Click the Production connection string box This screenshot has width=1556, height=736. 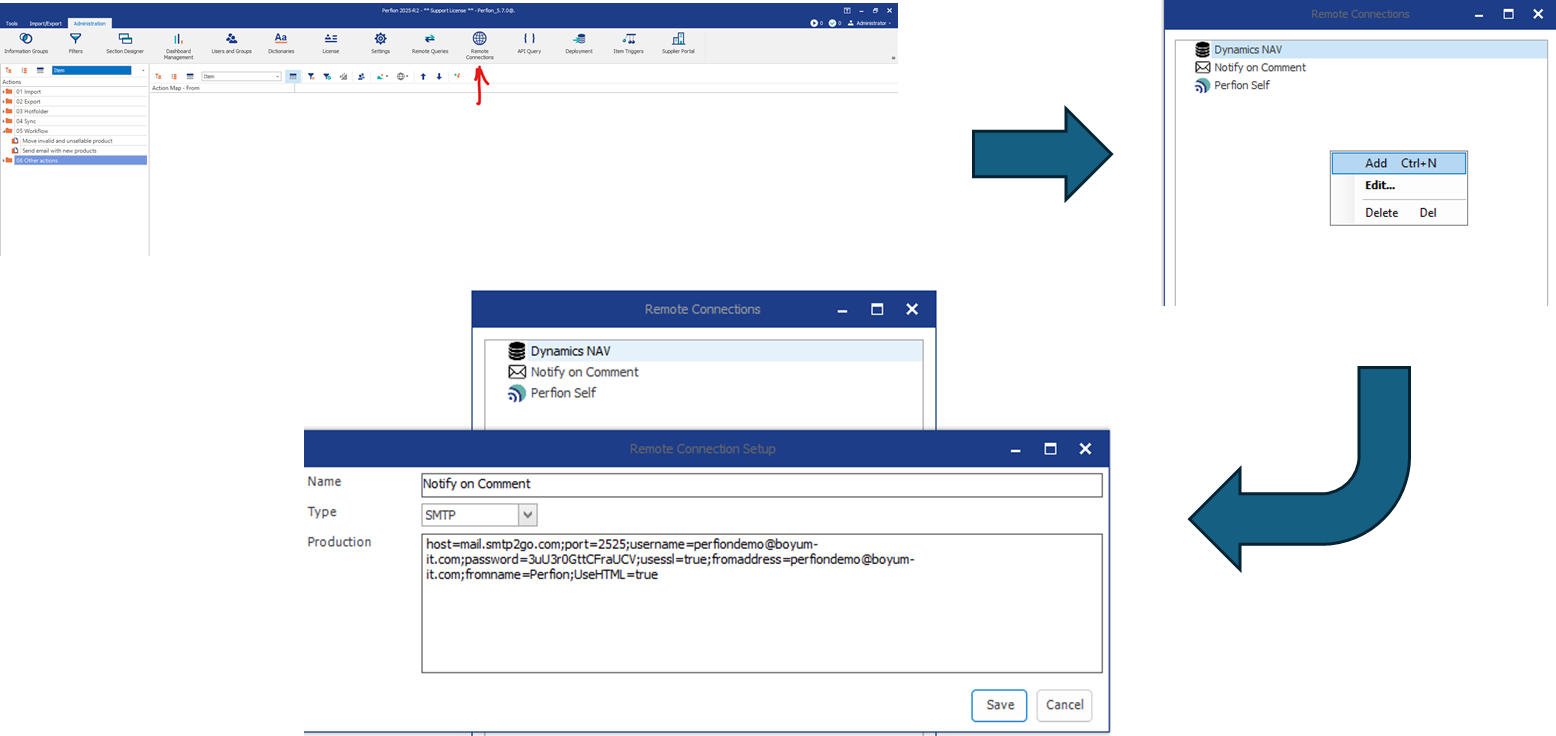point(762,603)
